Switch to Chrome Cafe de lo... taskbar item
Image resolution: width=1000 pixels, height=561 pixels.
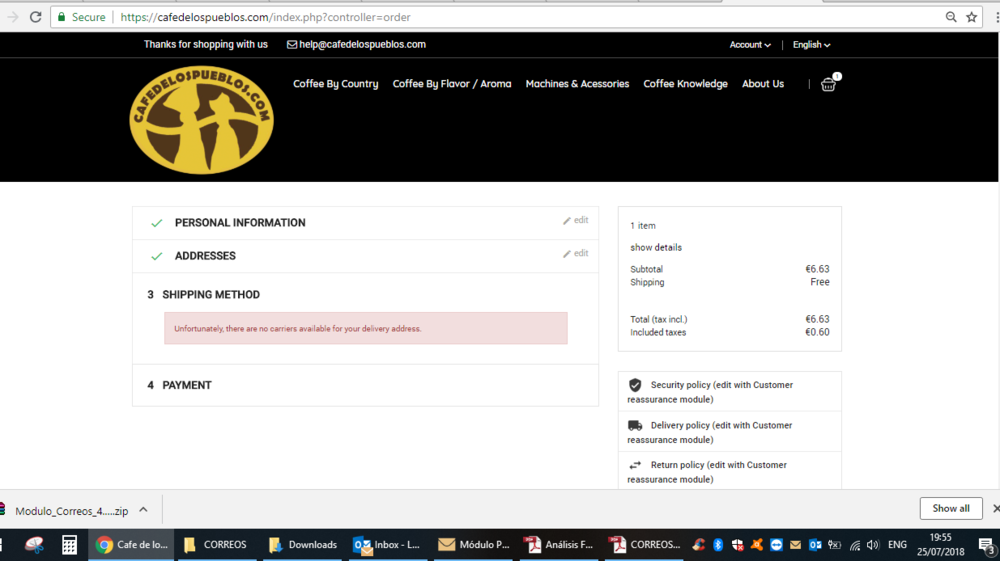pos(131,544)
